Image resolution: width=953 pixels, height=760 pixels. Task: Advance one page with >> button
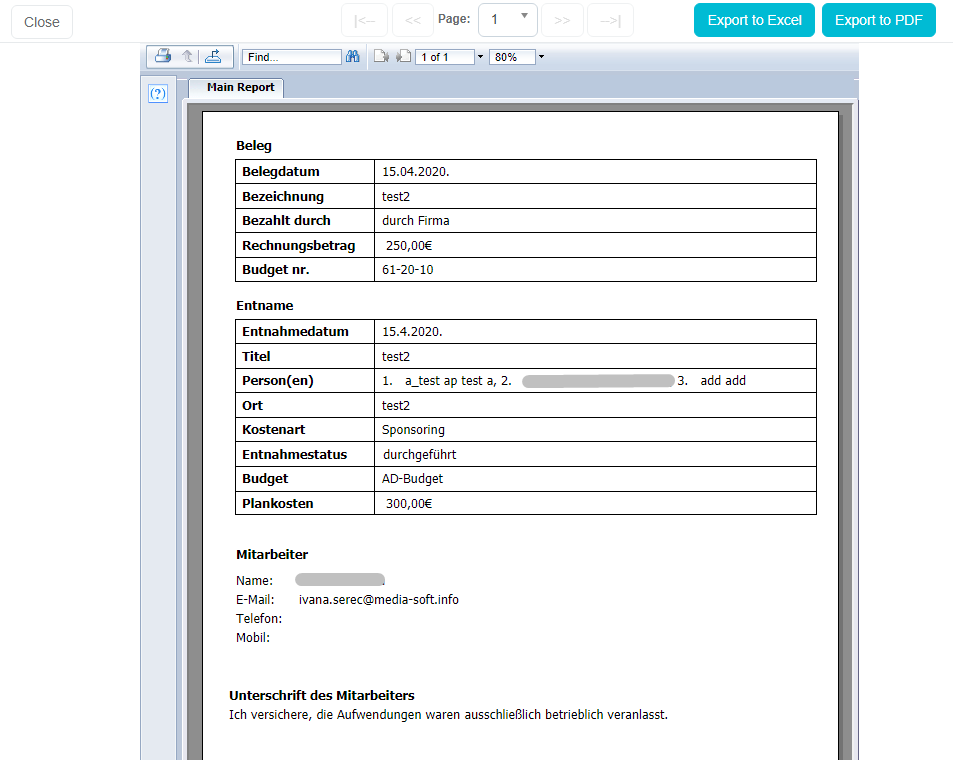pos(562,20)
